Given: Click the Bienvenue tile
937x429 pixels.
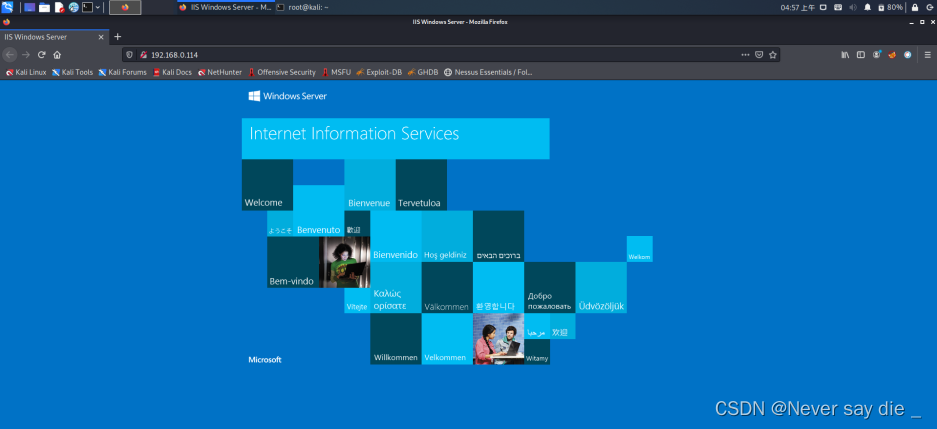Looking at the screenshot, I should pyautogui.click(x=370, y=185).
